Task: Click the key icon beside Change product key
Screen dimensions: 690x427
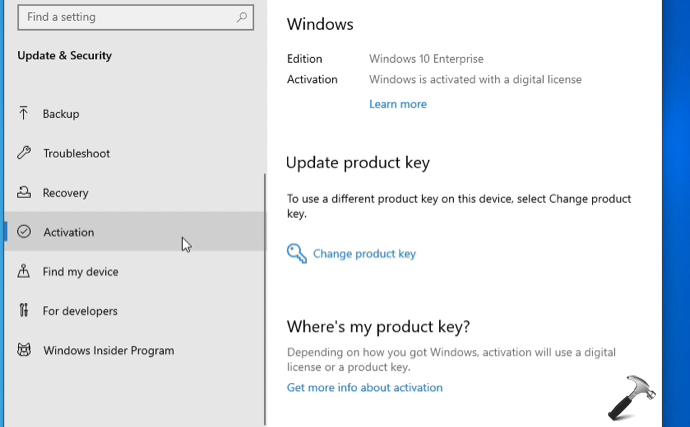Action: point(297,254)
